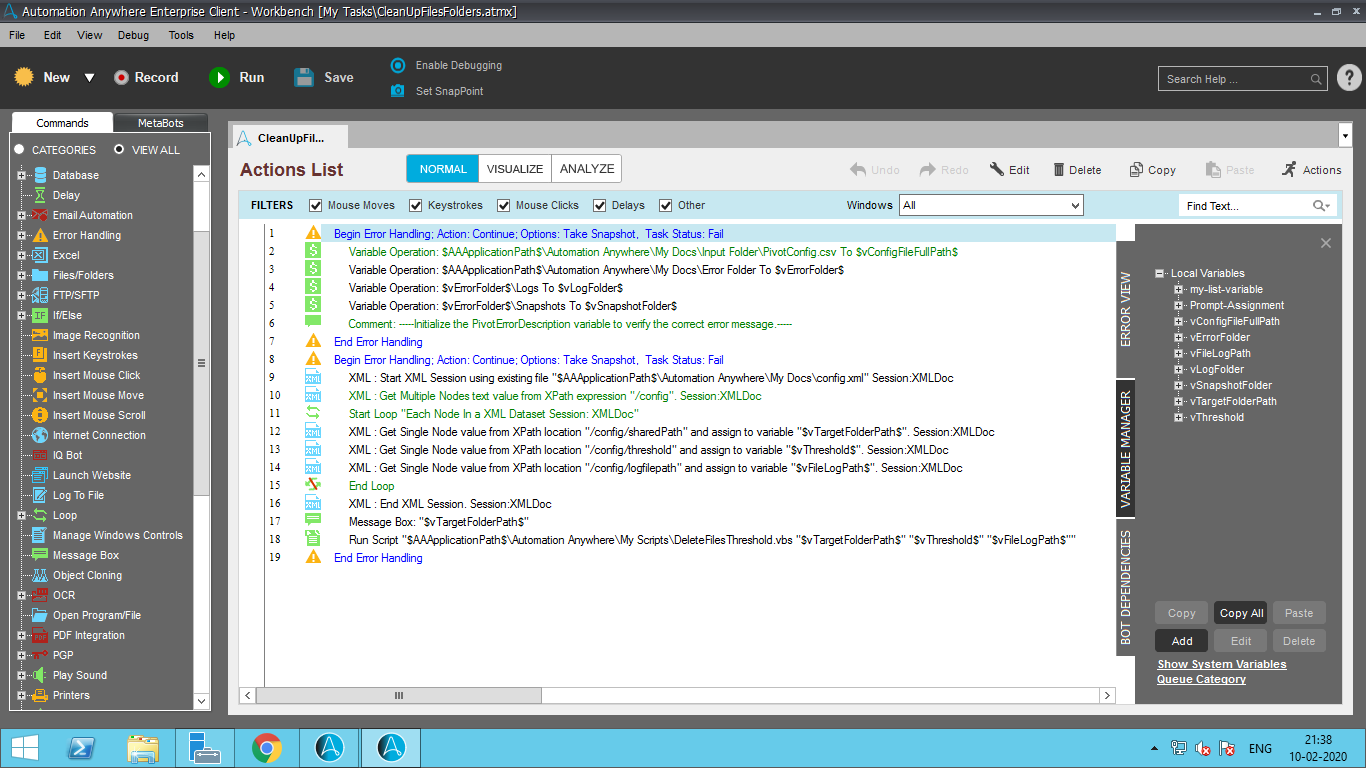The height and width of the screenshot is (768, 1366).
Task: Open the Show System Variables link
Action: click(x=1222, y=664)
